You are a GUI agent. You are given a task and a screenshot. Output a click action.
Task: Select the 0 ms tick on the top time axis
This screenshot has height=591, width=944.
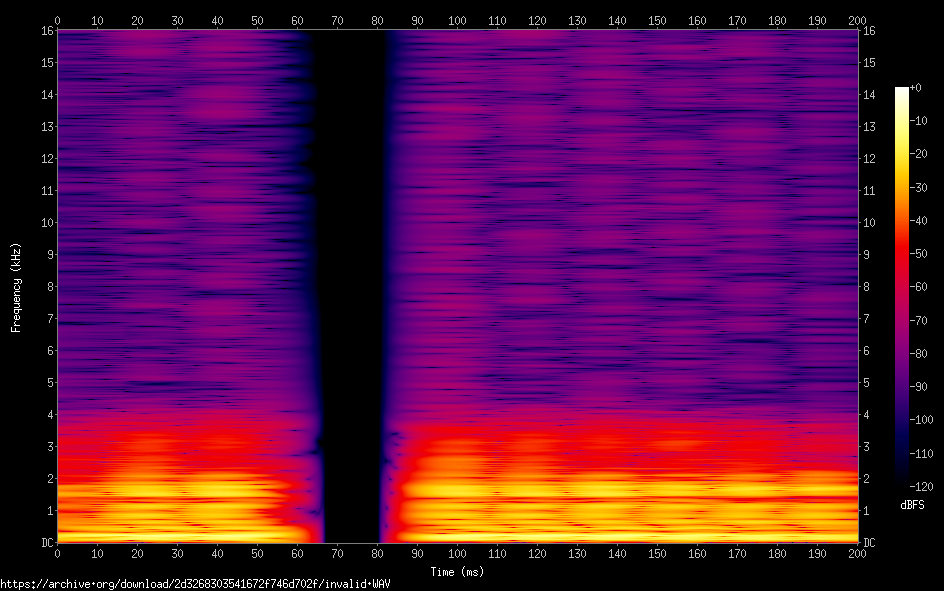[x=58, y=19]
